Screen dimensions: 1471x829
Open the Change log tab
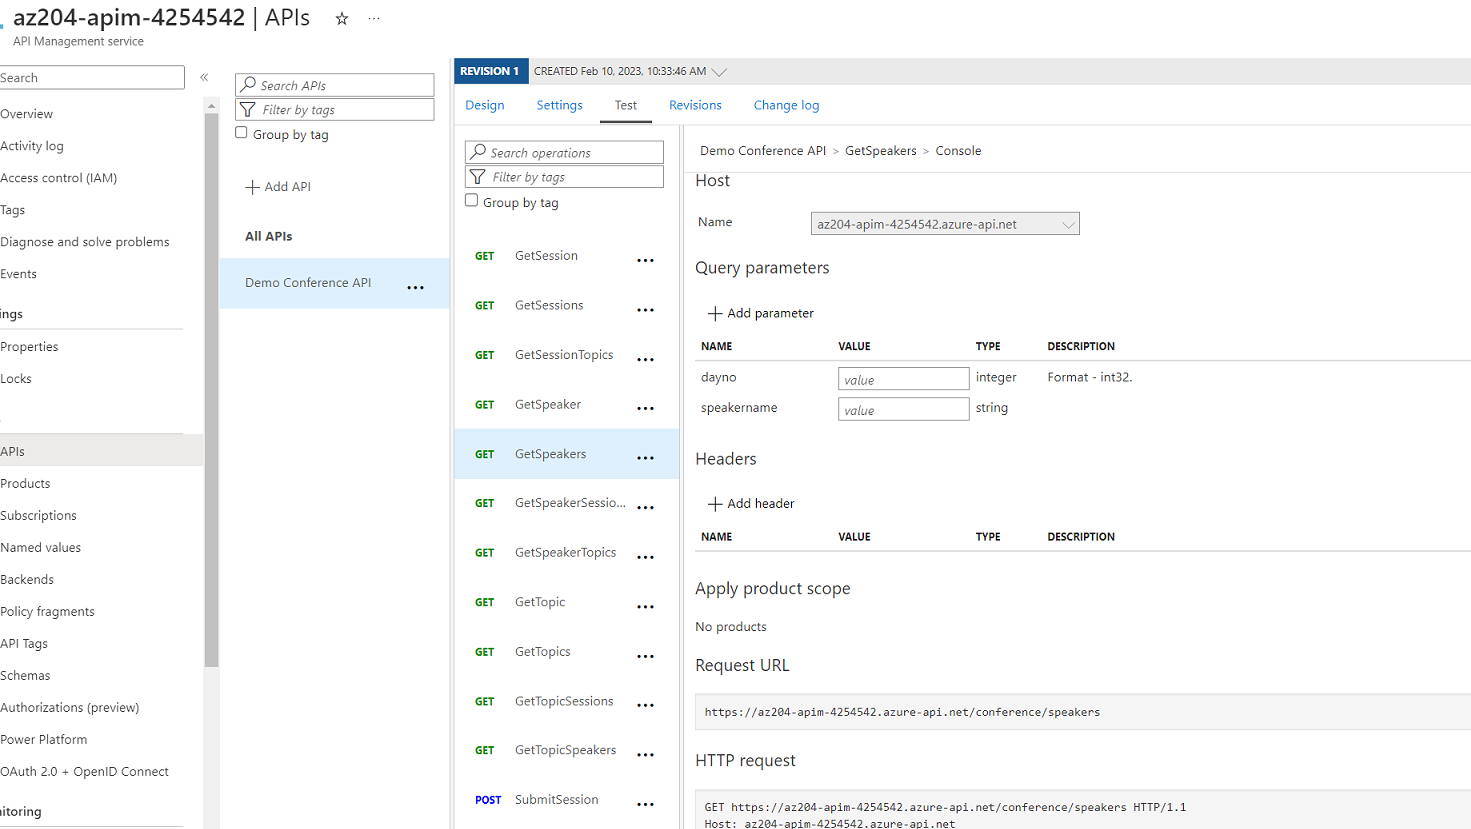tap(786, 105)
